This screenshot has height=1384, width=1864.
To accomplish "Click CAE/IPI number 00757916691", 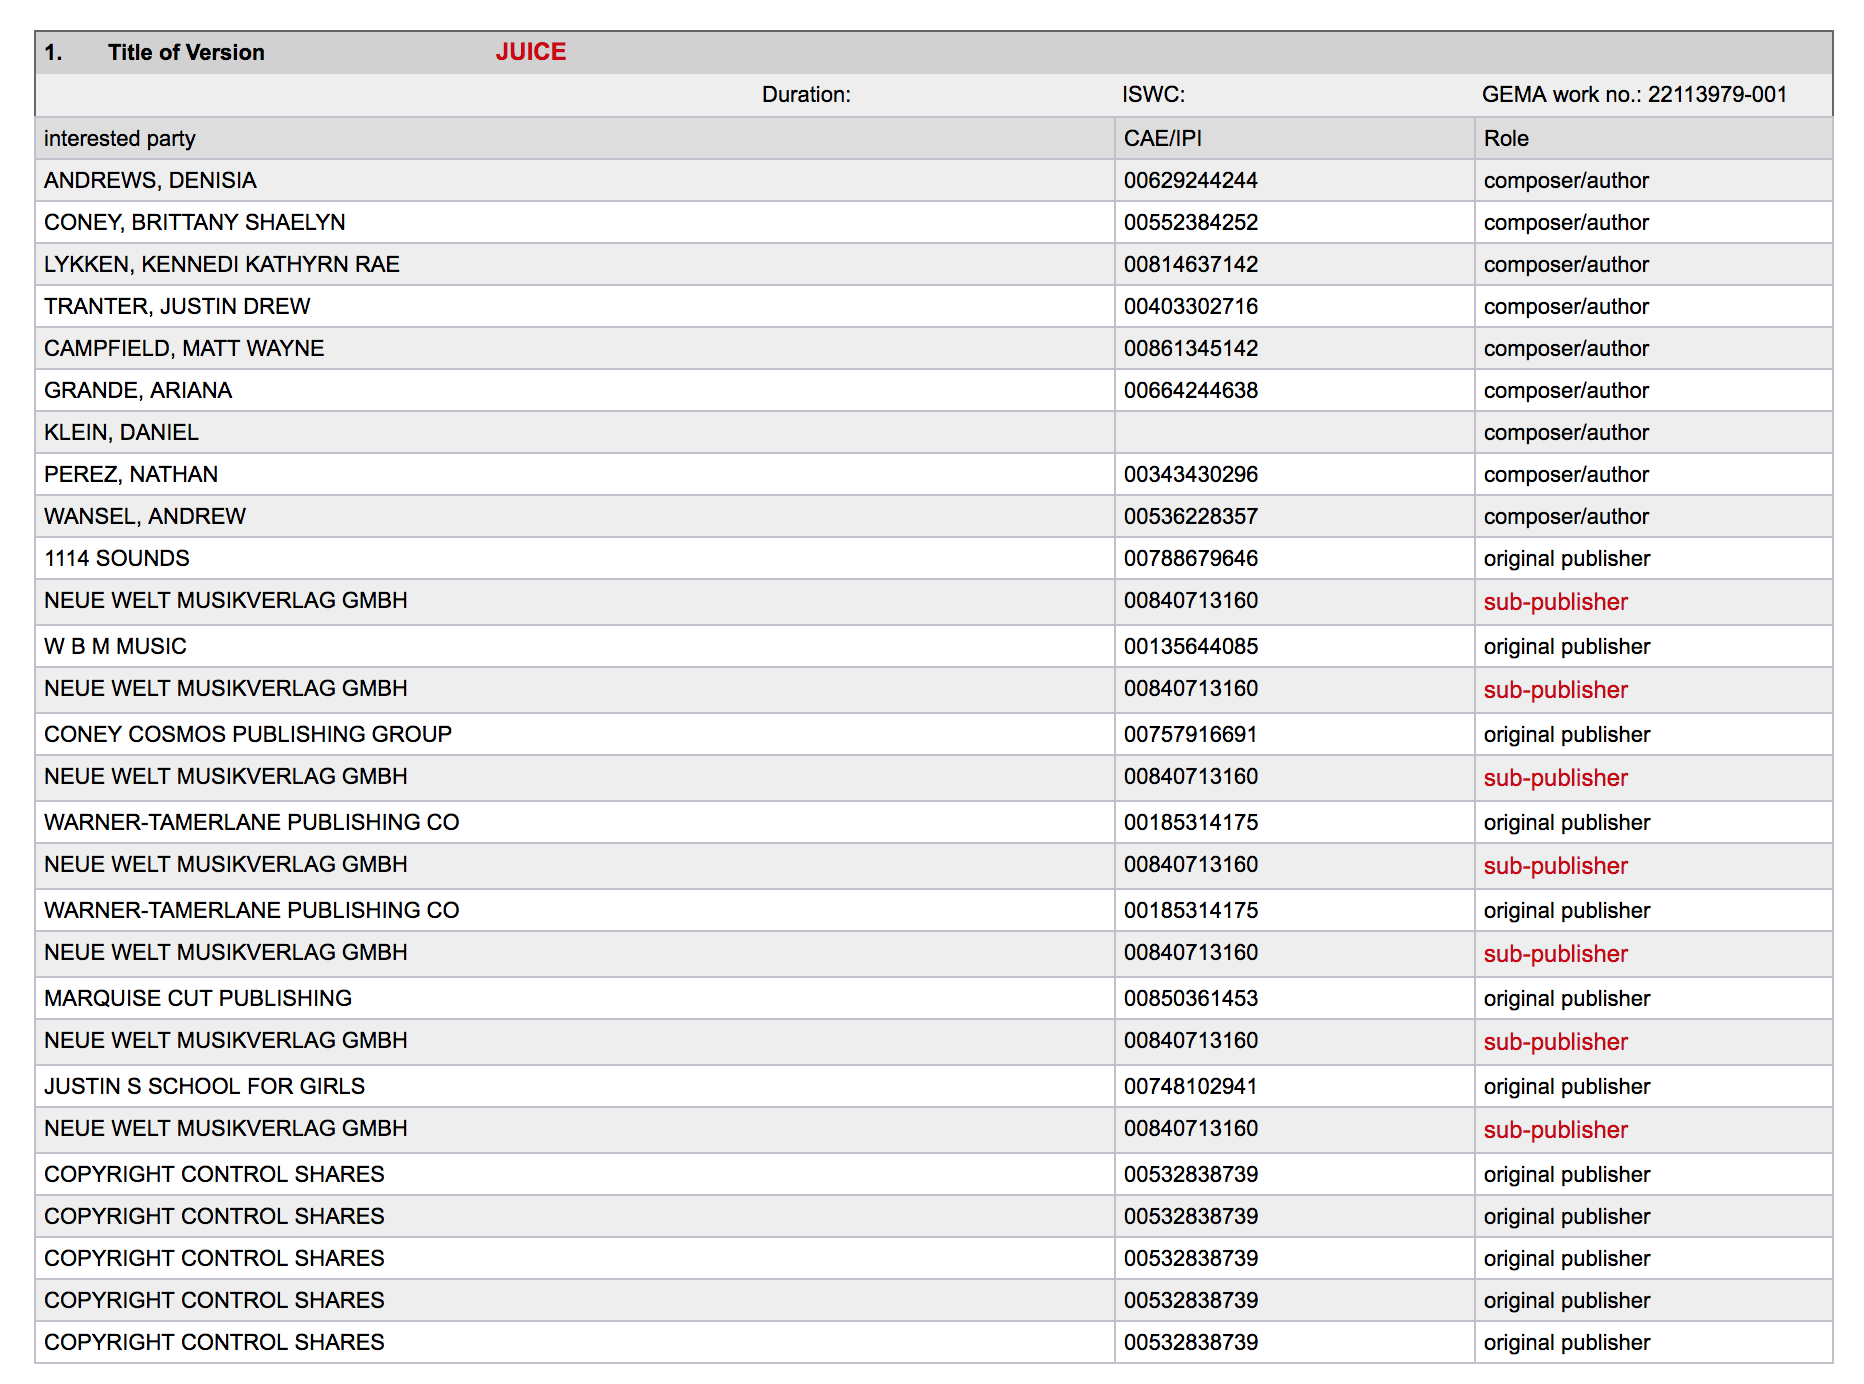I will [1190, 735].
